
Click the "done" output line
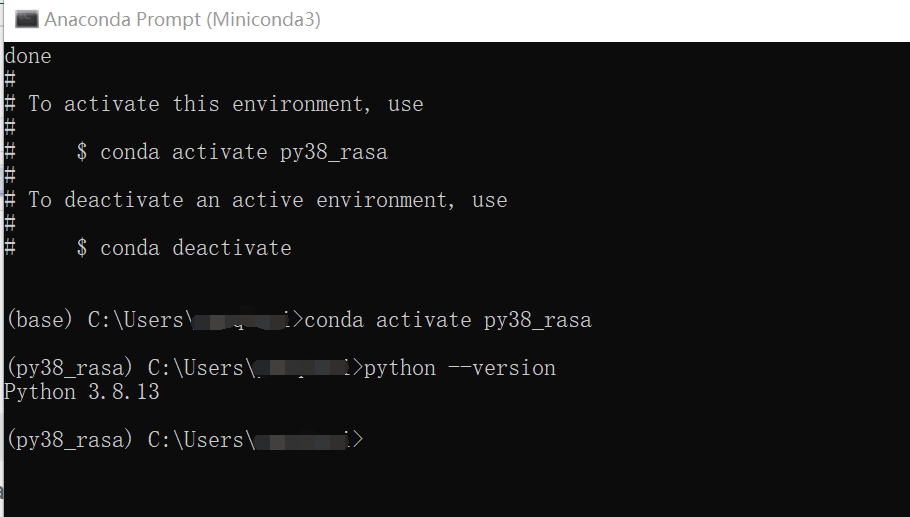tap(28, 56)
